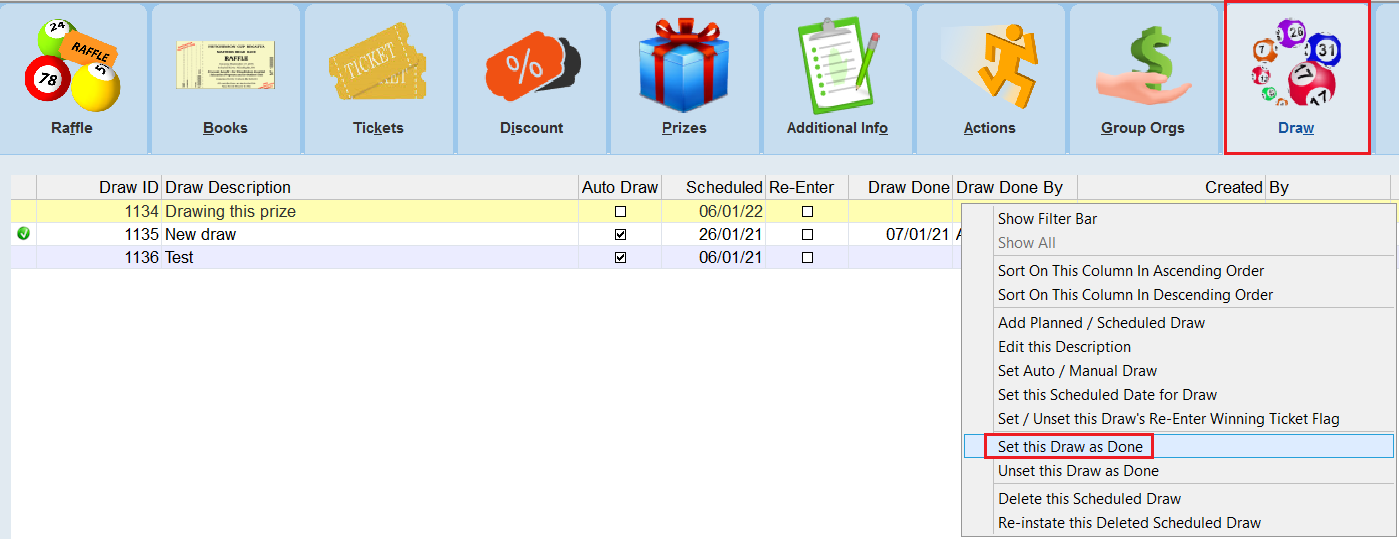Screen dimensions: 1399x539
Task: Click the green check icon on draw 1135
Action: 24,234
